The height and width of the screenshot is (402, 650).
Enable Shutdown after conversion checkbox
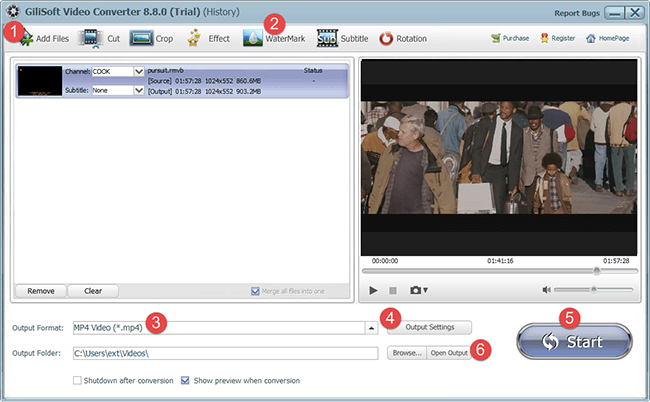pyautogui.click(x=77, y=380)
